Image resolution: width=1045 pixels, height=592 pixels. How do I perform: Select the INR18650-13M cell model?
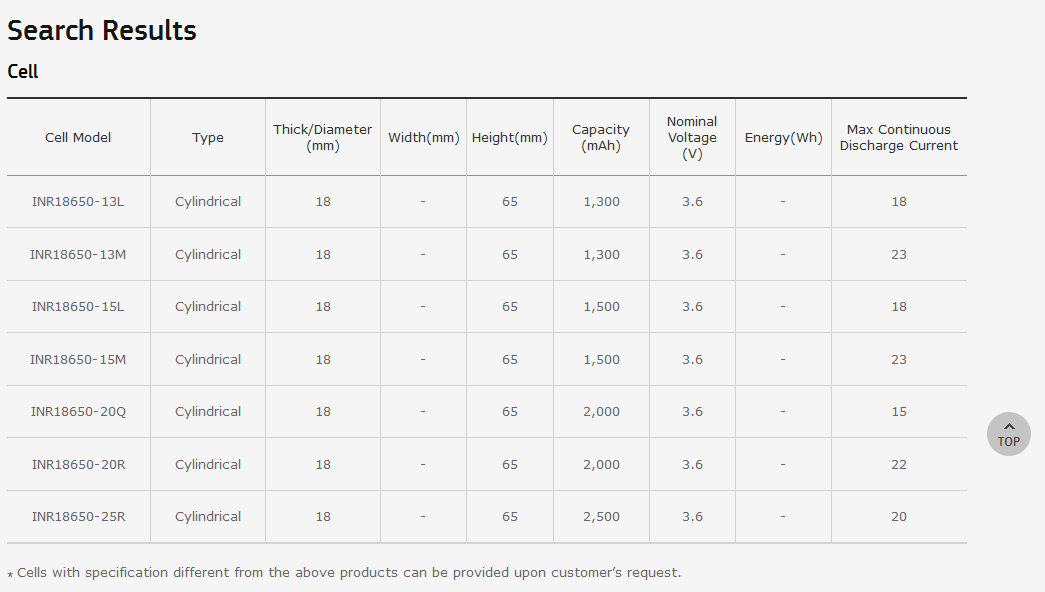pyautogui.click(x=78, y=254)
